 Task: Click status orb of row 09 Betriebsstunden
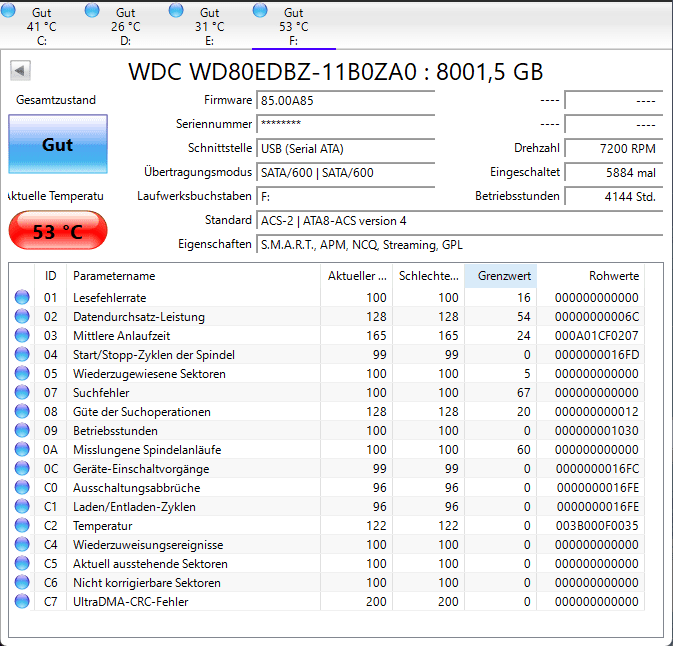(22, 430)
